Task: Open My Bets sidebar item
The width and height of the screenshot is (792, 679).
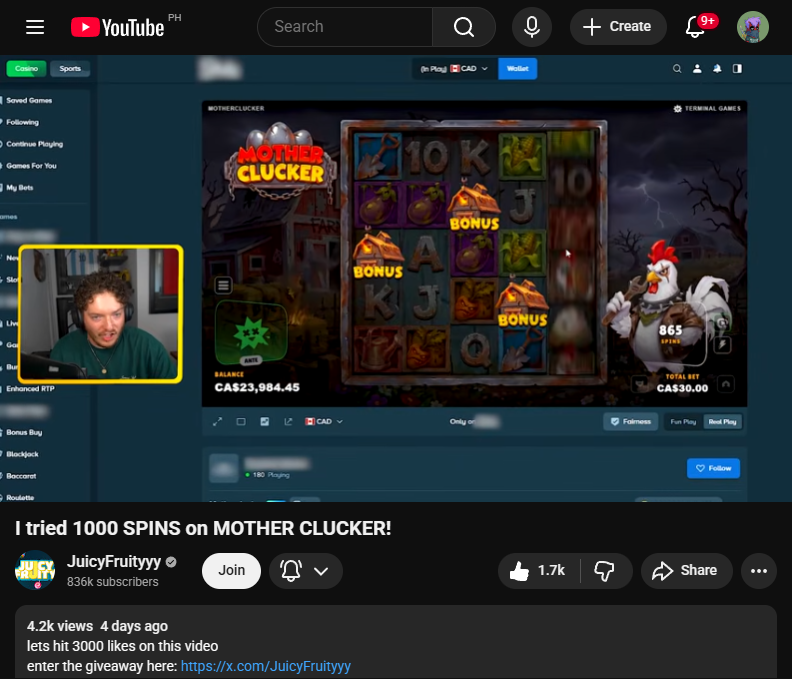Action: (19, 187)
